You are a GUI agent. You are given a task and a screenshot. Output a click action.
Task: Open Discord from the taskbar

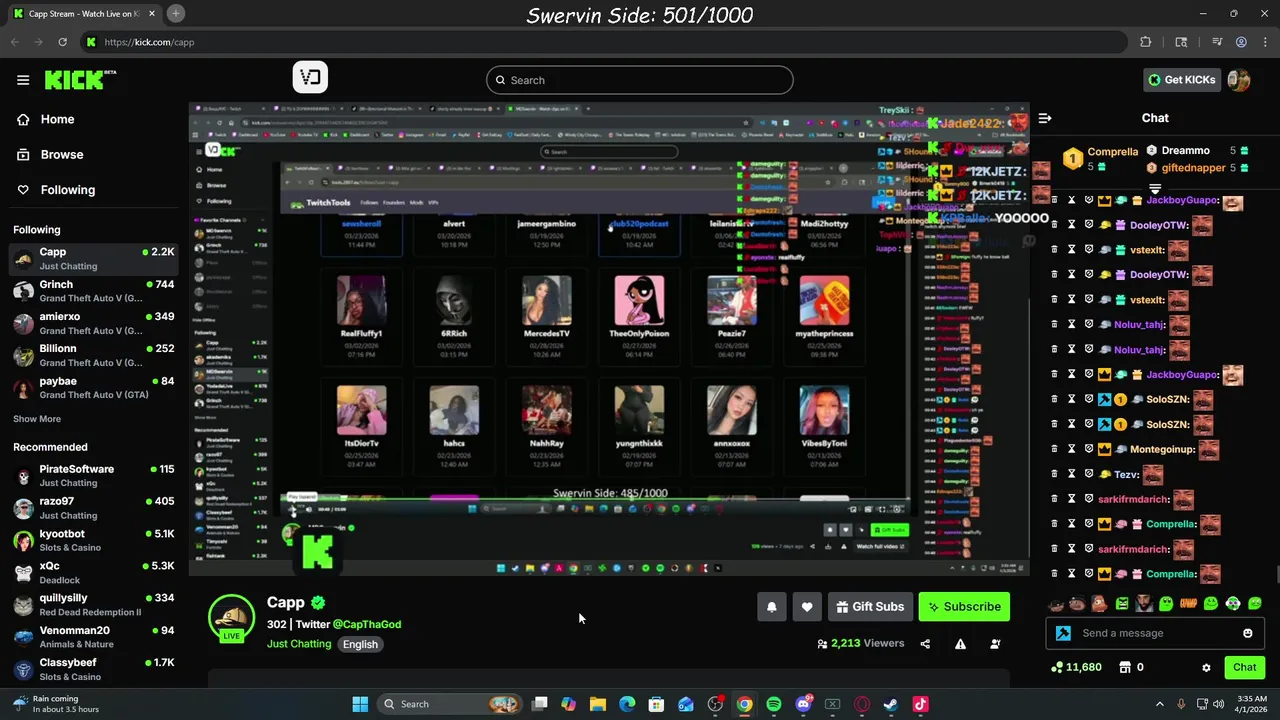point(803,704)
